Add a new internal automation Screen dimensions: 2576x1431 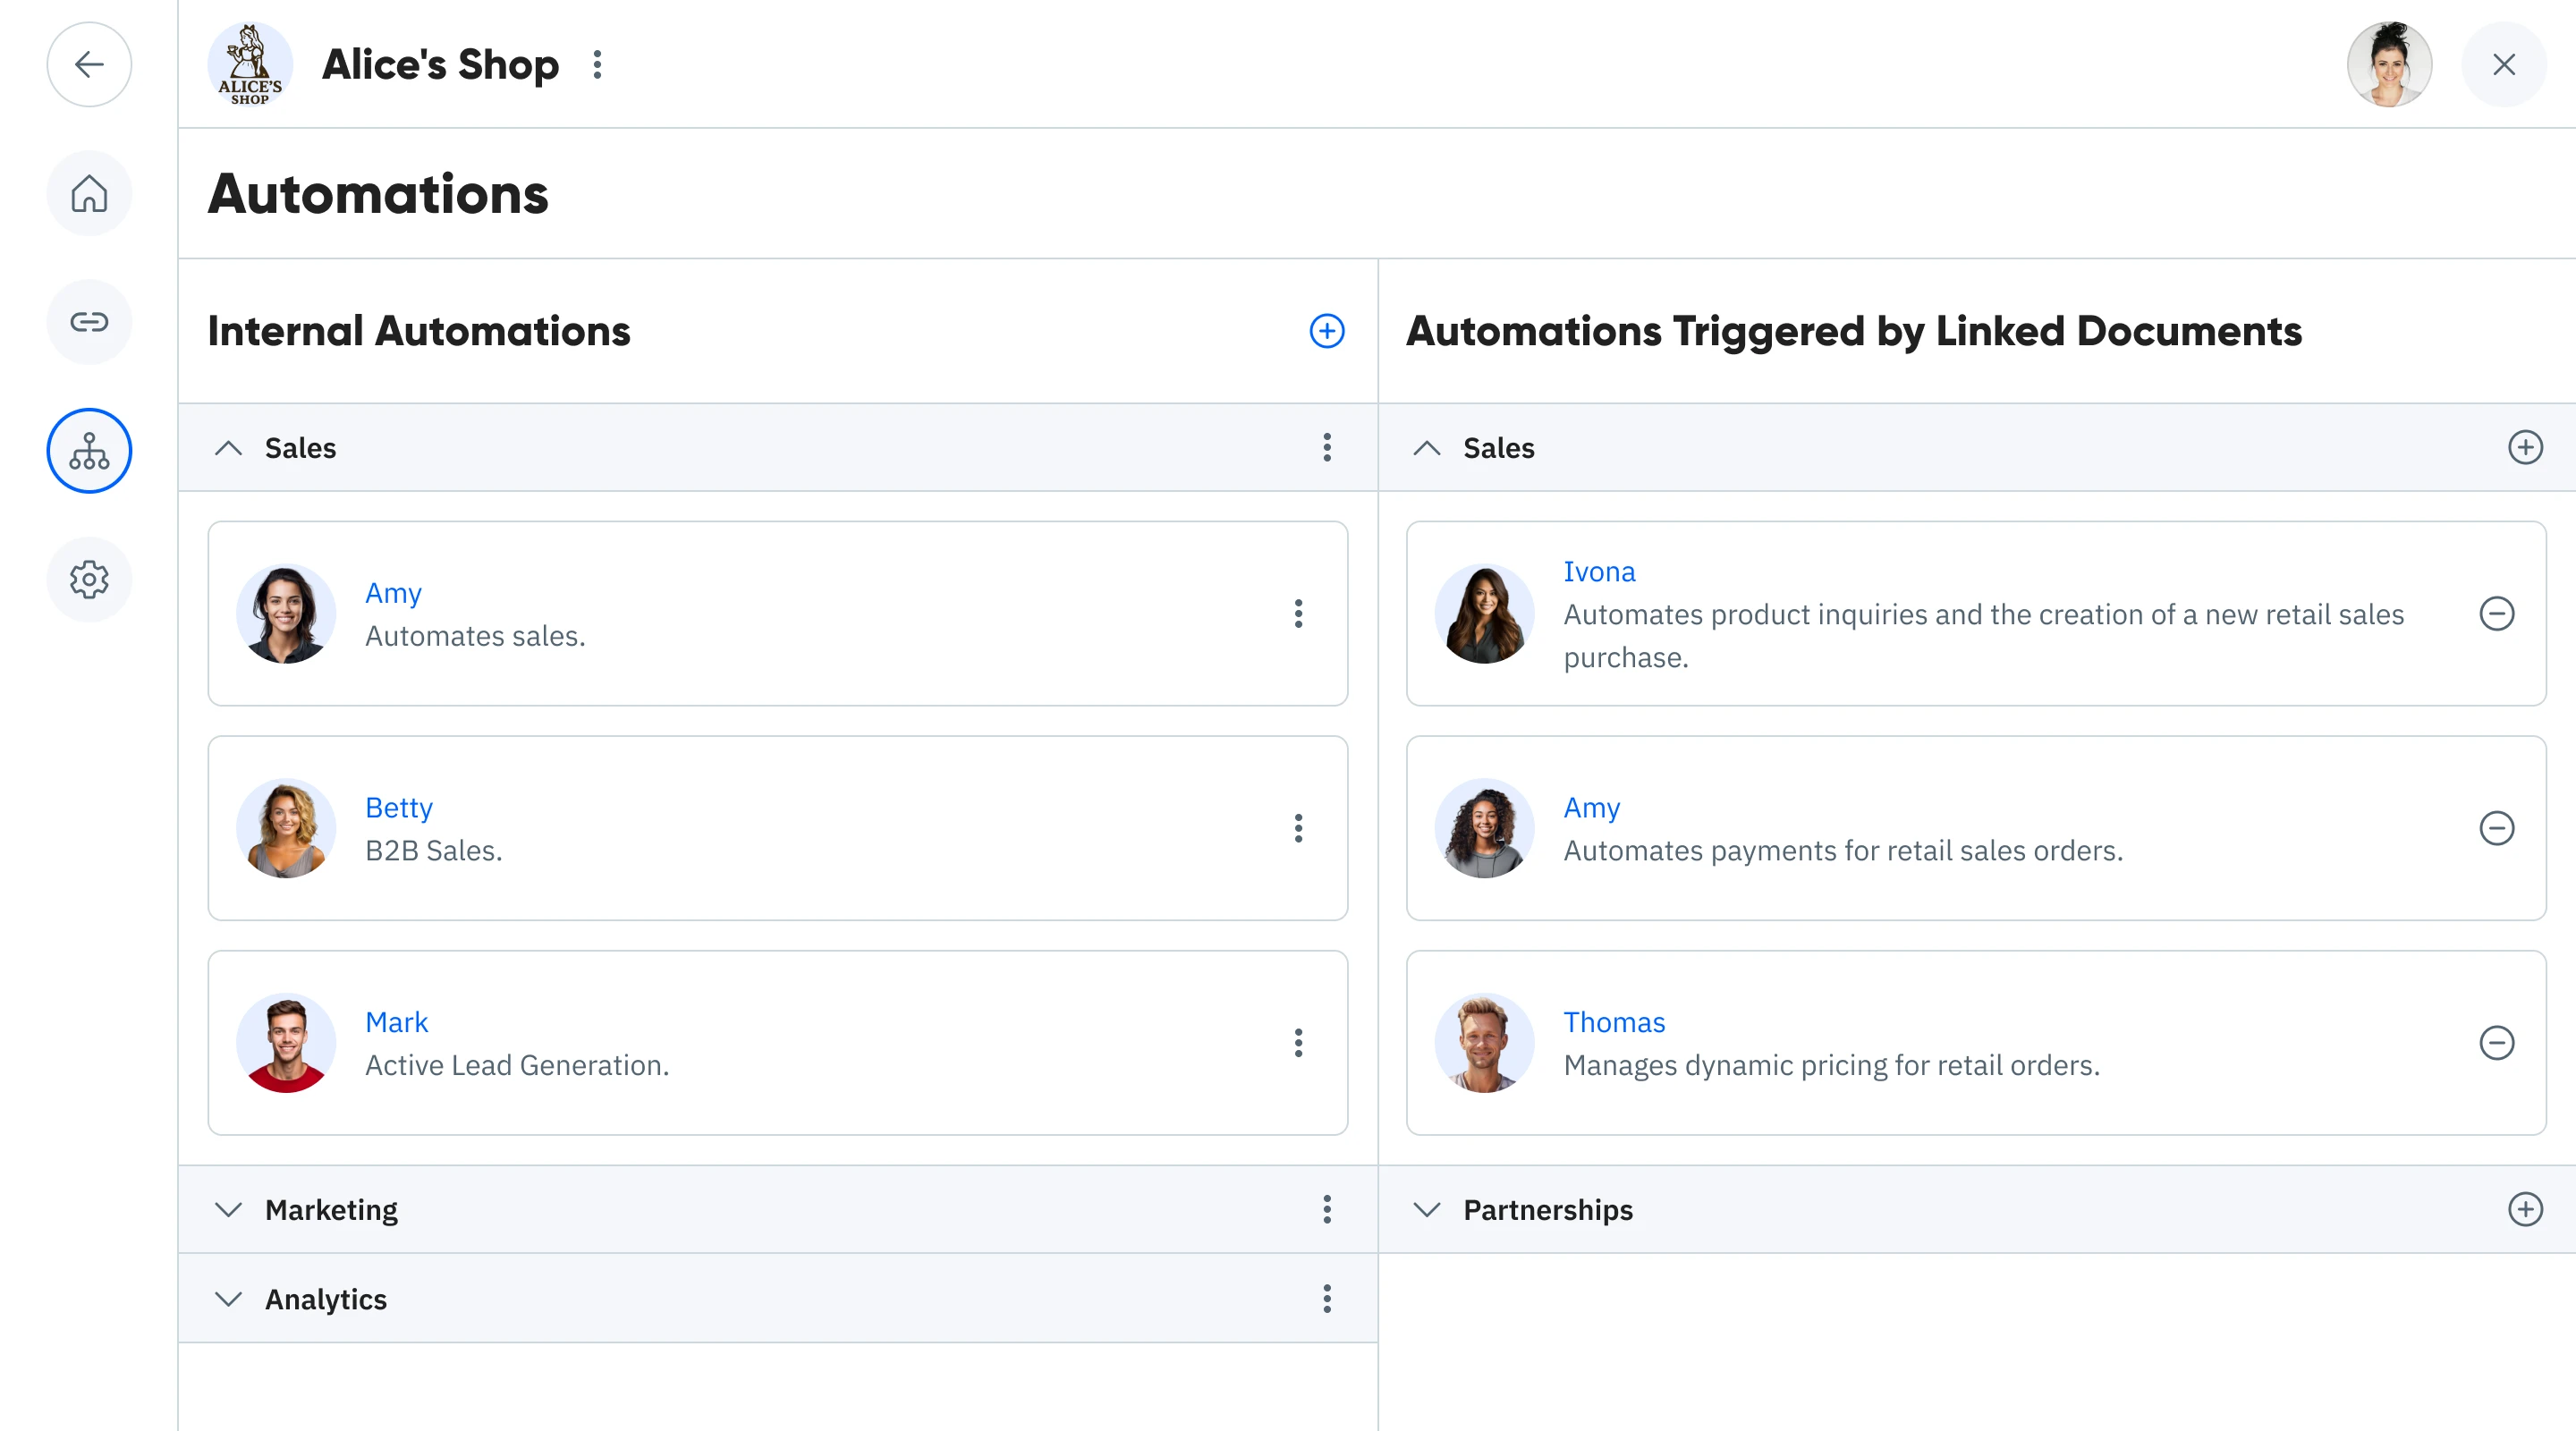(1326, 331)
